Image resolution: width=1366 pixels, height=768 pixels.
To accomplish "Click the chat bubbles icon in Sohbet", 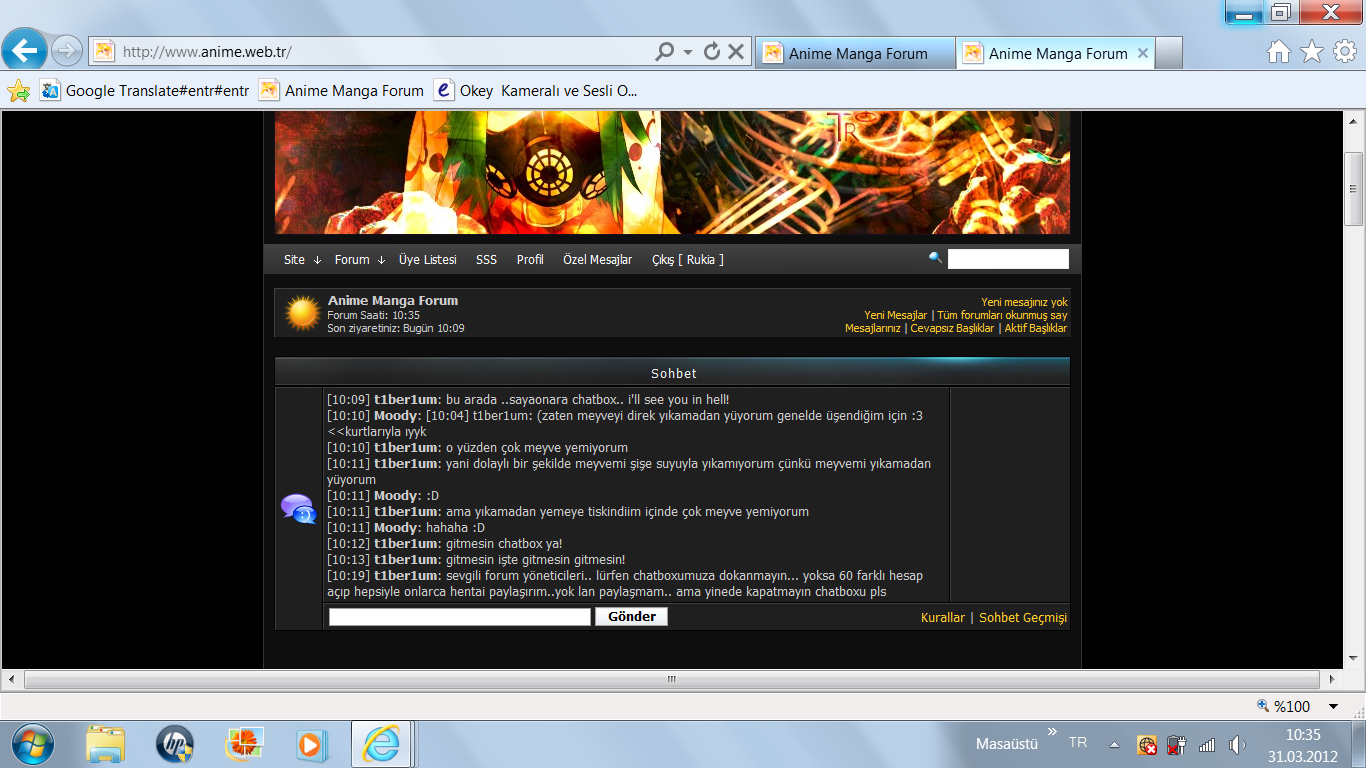I will [x=298, y=509].
